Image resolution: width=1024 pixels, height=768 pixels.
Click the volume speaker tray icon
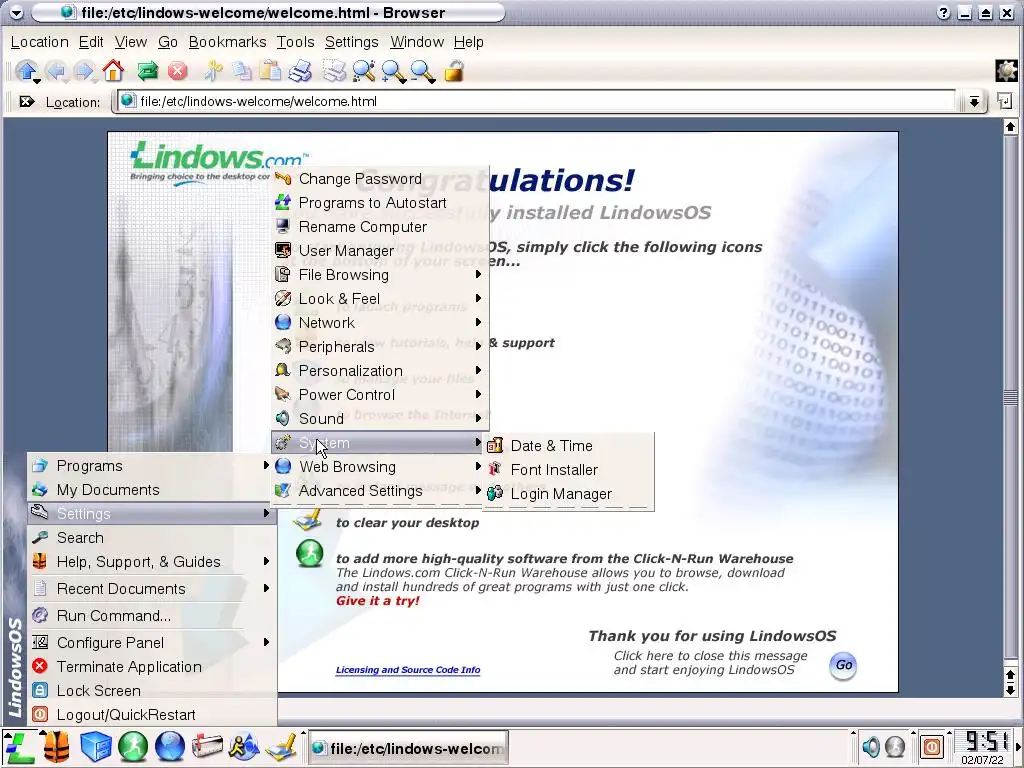(x=871, y=746)
